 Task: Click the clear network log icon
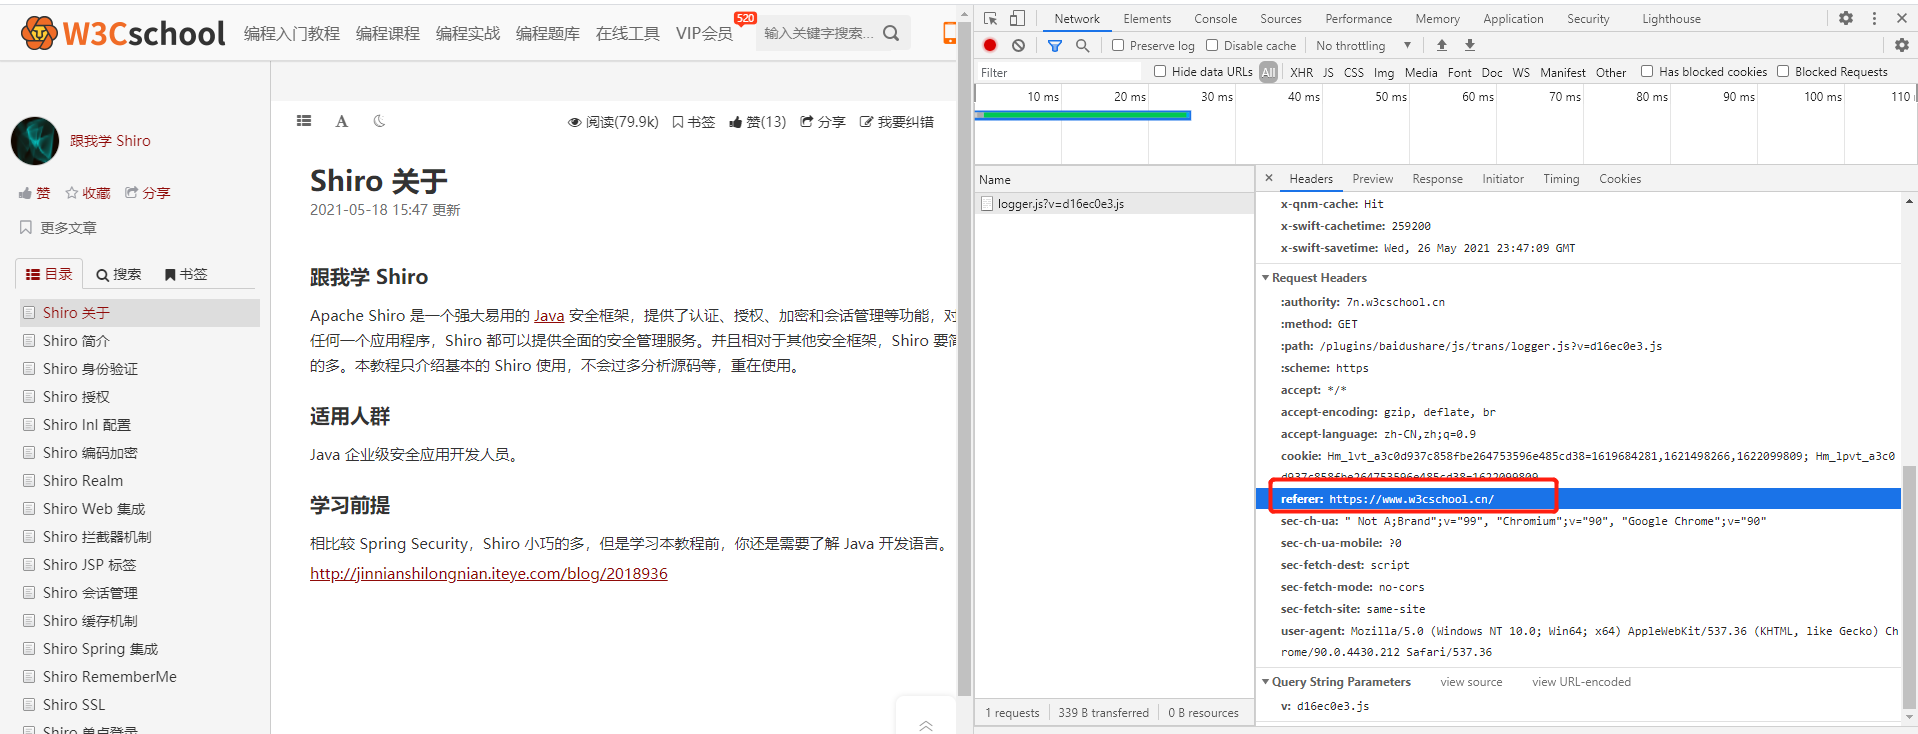(1018, 45)
